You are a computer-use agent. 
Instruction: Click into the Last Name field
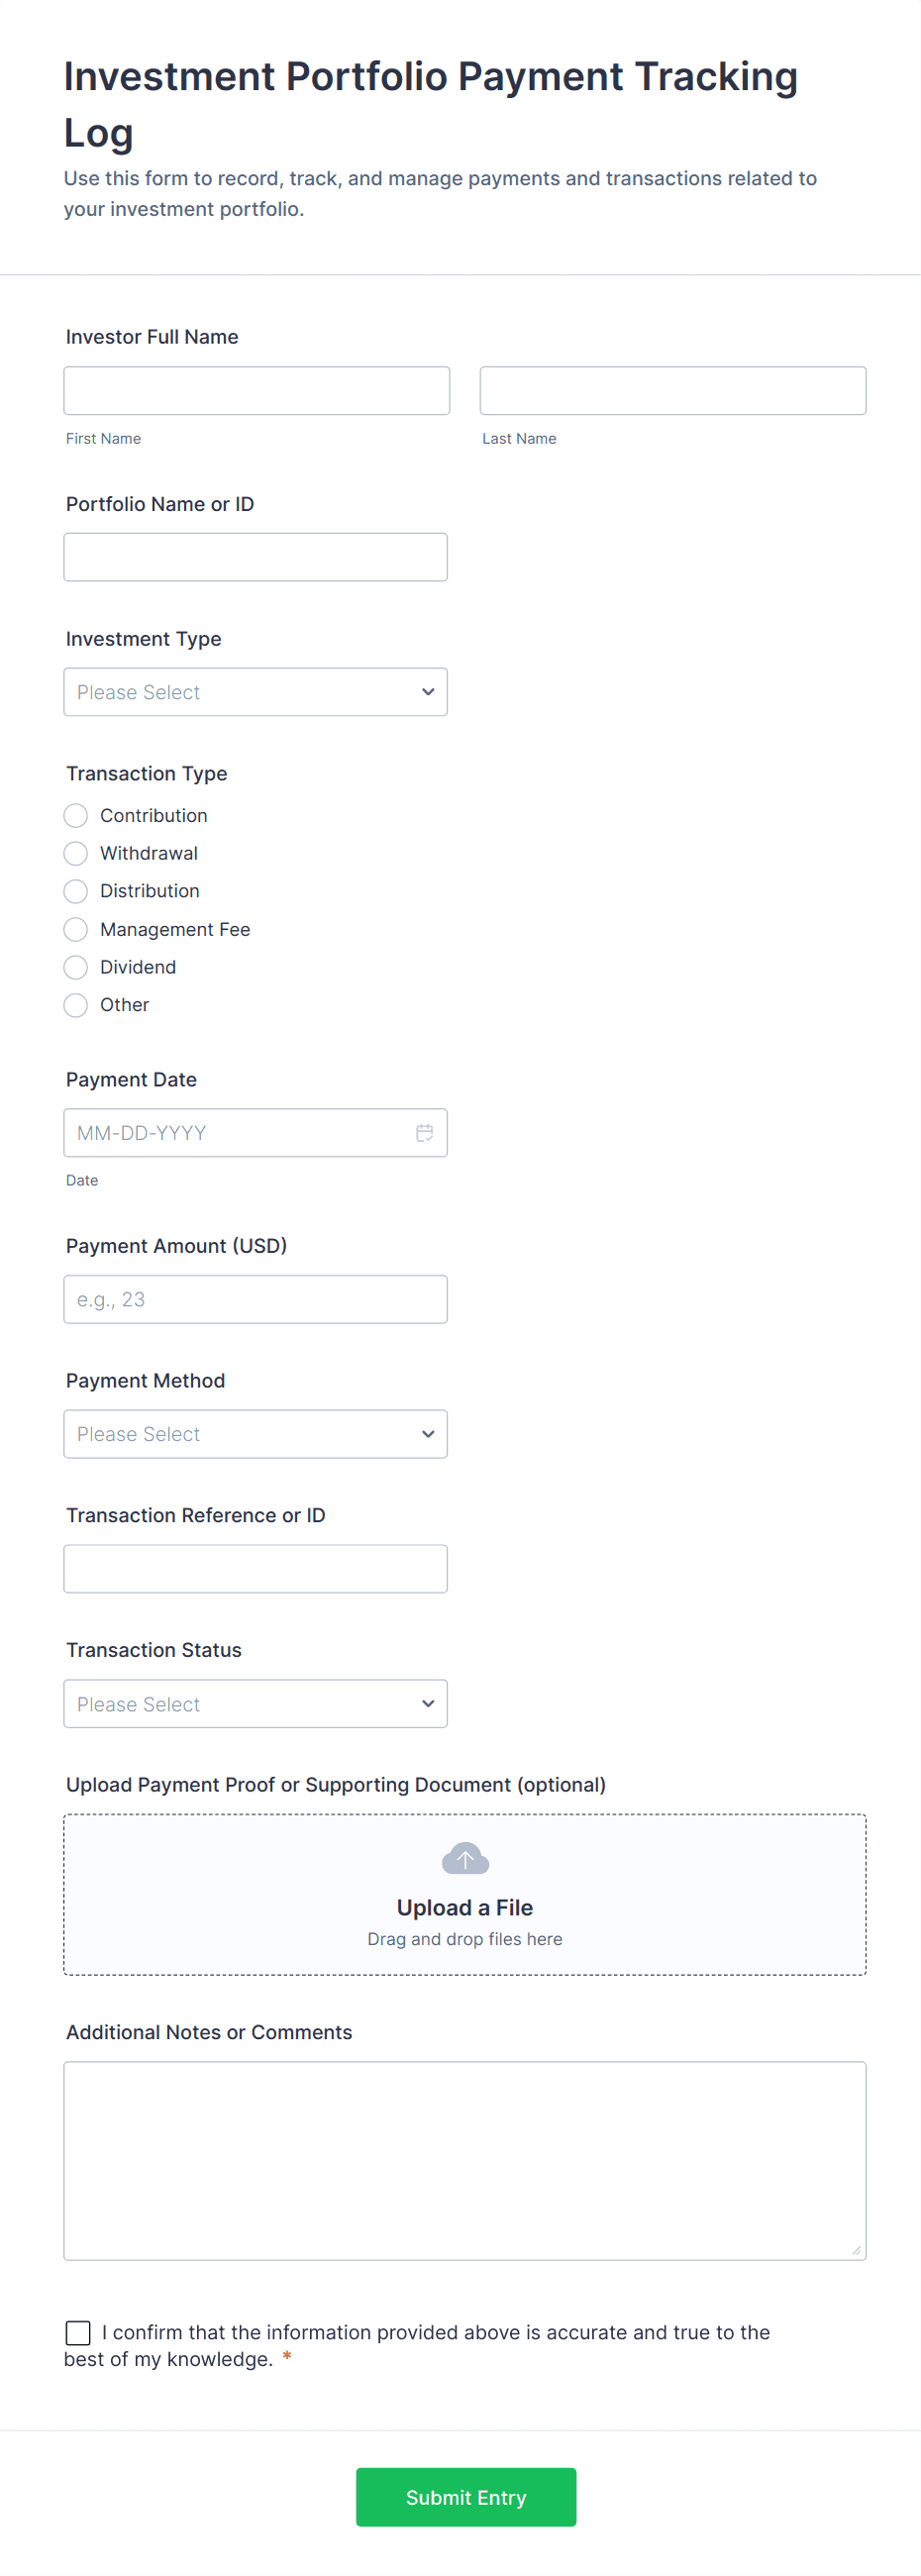click(x=673, y=391)
